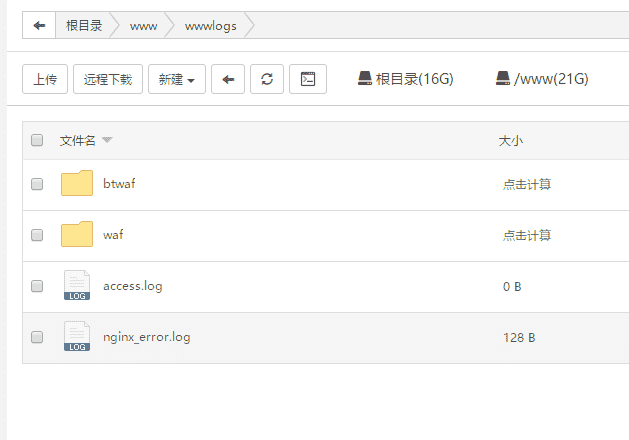Refresh the file list

(266, 80)
